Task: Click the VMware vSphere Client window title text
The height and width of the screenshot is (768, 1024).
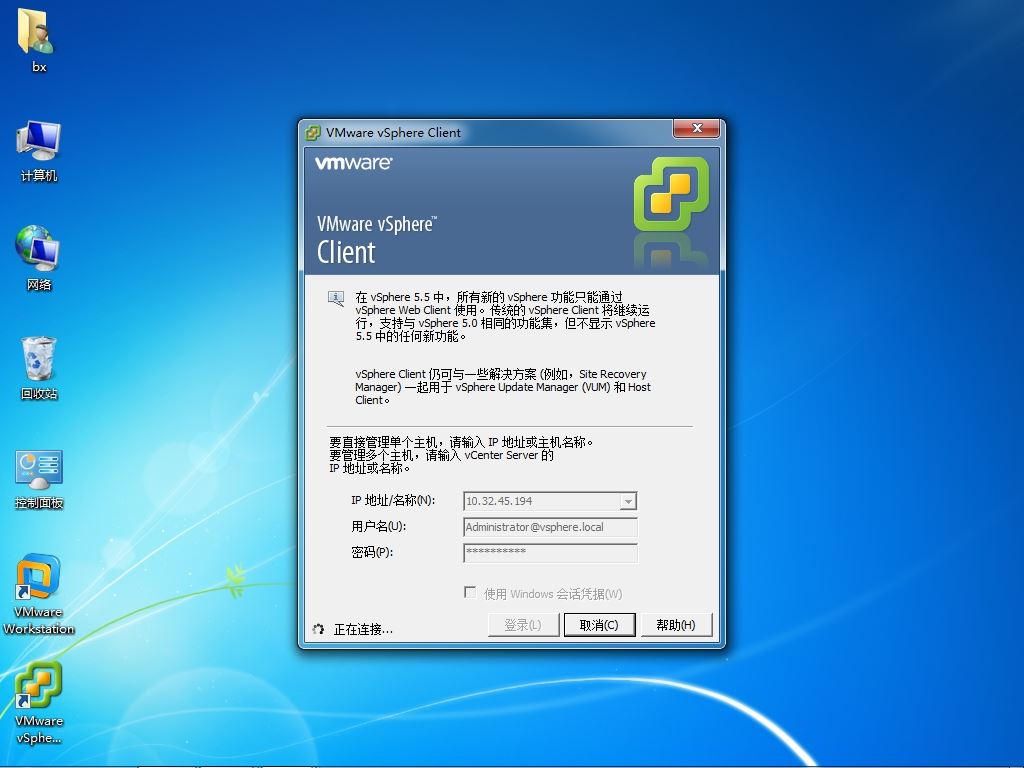Action: 393,133
